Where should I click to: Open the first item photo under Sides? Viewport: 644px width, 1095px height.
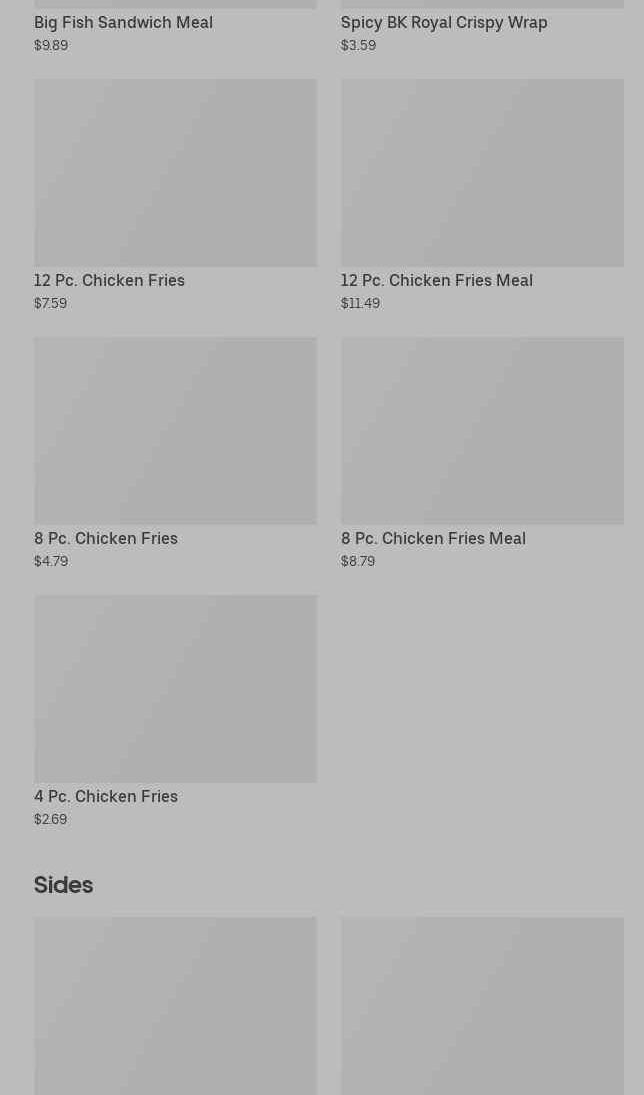pos(175,1005)
